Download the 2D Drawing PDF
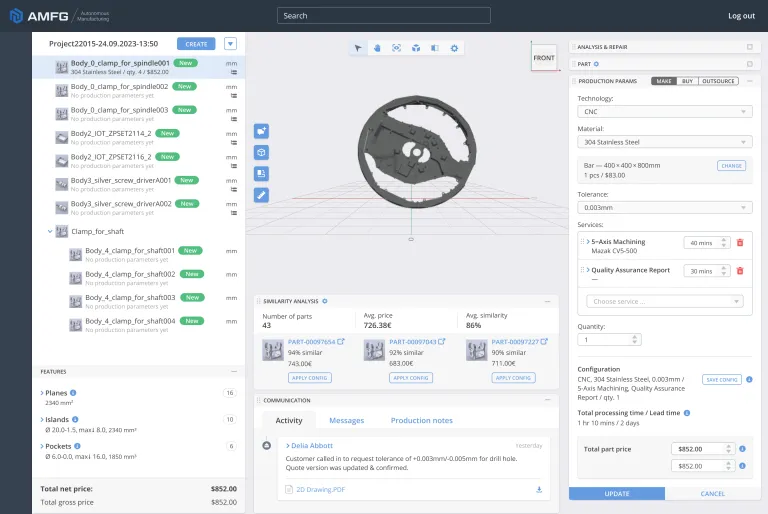The width and height of the screenshot is (768, 514). [539, 490]
